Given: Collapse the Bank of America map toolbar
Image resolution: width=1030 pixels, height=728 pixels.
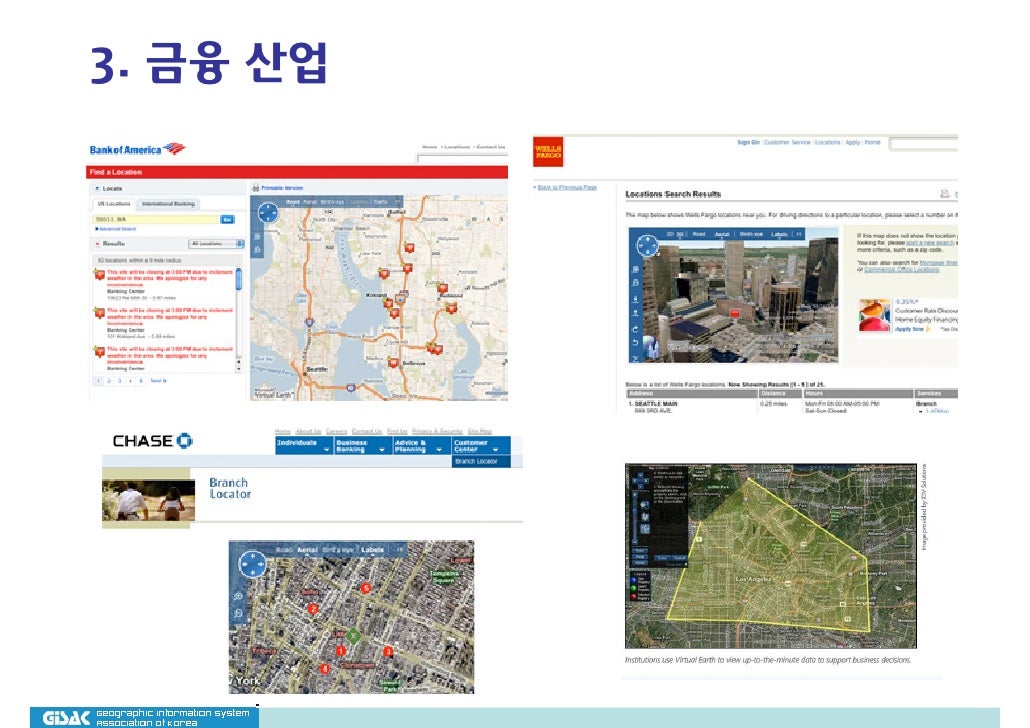Looking at the screenshot, I should pos(397,202).
